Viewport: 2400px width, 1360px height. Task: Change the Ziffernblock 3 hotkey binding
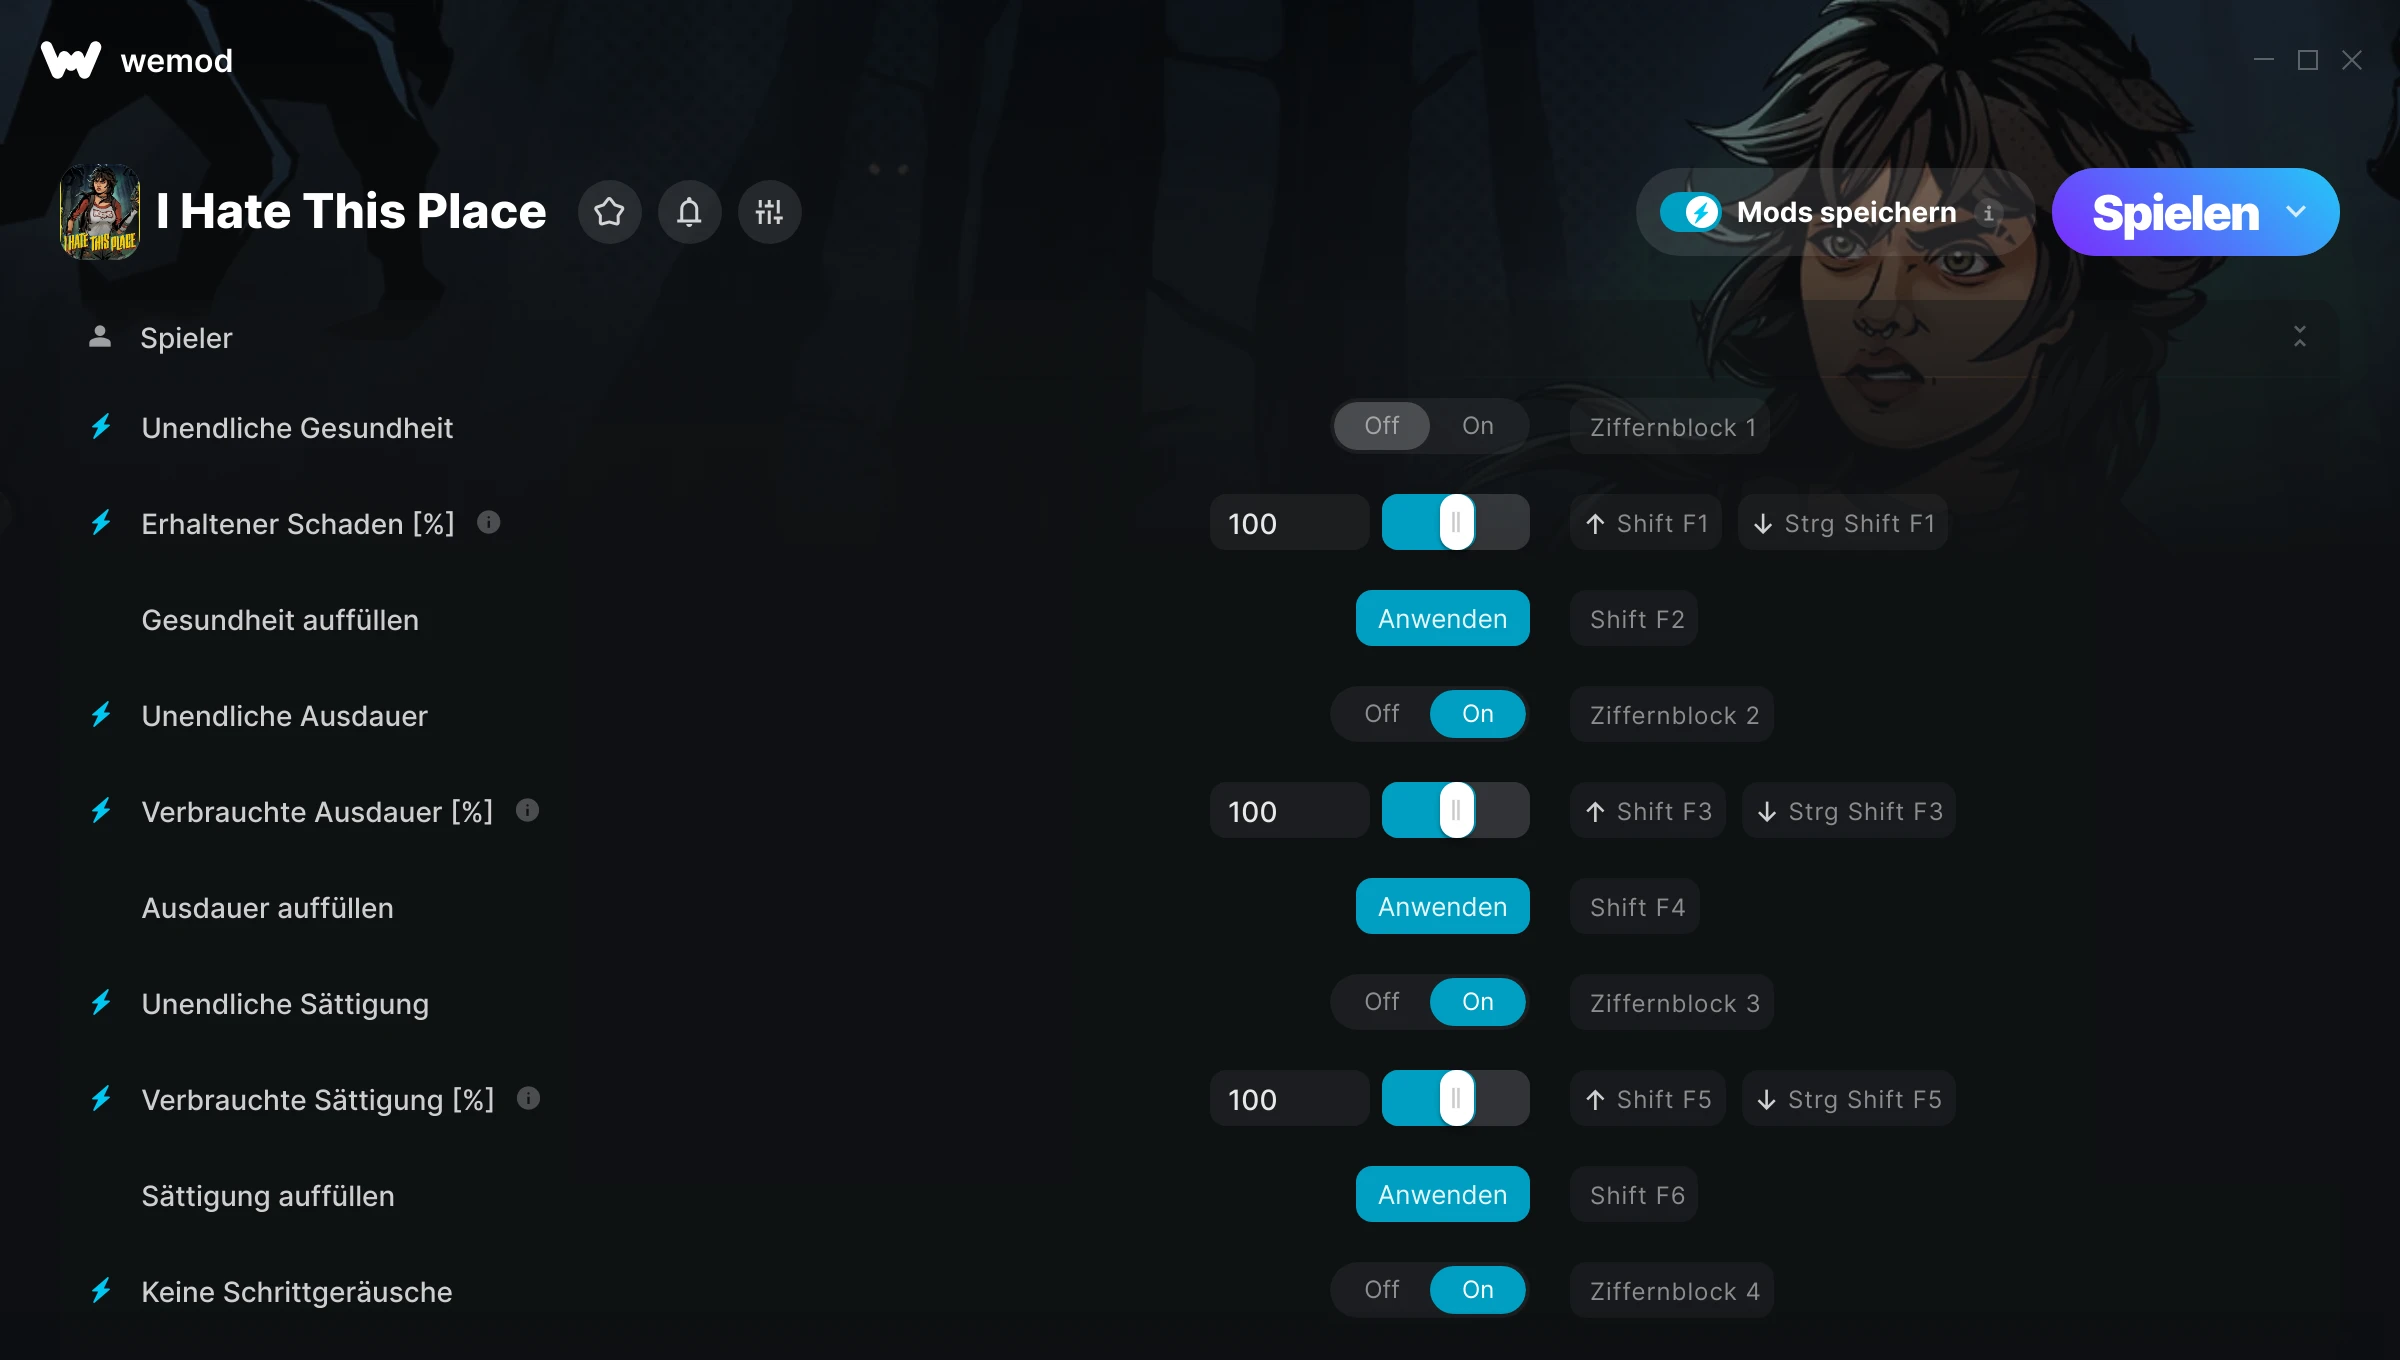1672,1002
